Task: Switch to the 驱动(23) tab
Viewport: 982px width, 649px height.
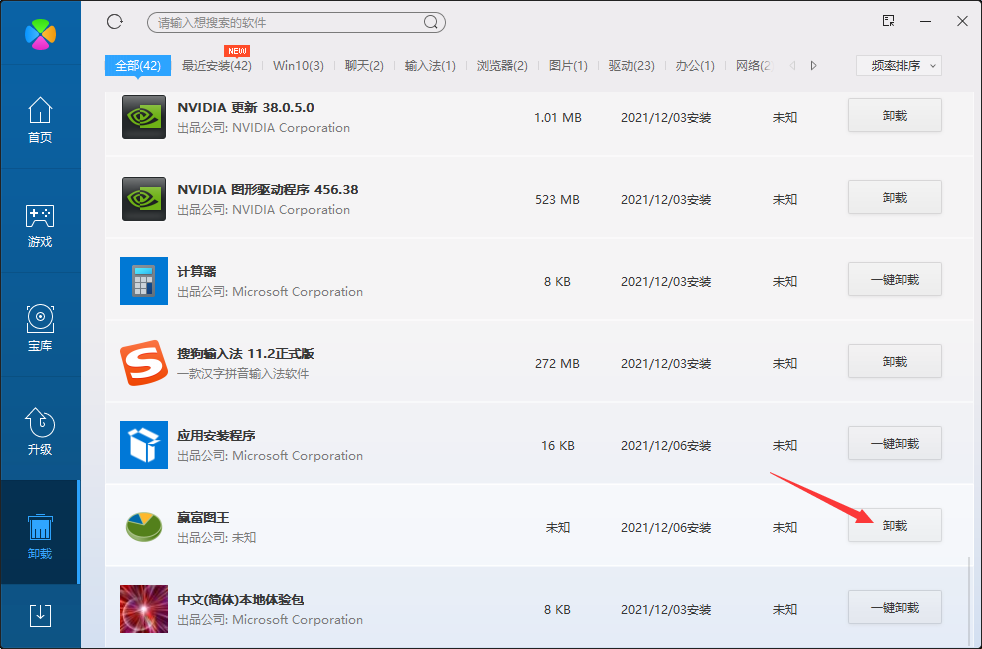Action: 631,66
